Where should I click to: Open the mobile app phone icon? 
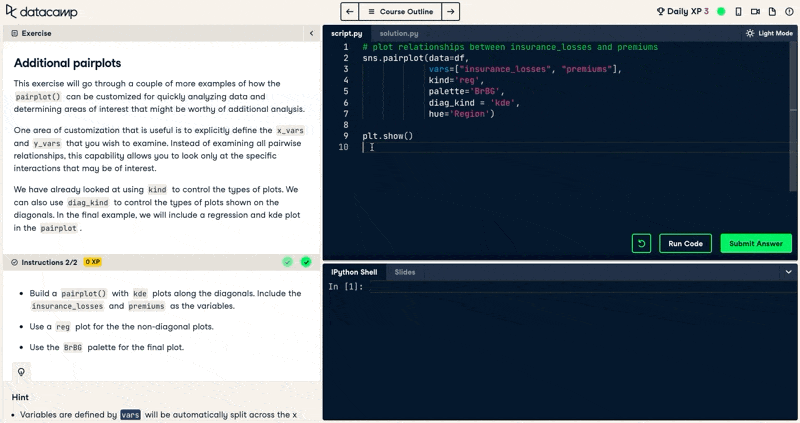(x=738, y=11)
